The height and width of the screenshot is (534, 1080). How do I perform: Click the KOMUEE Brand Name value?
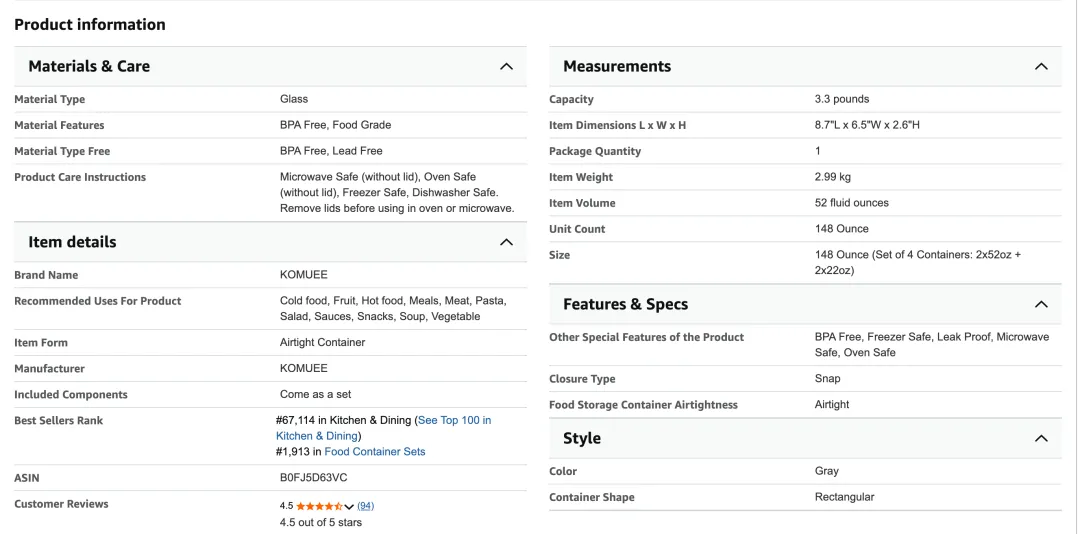[x=304, y=275]
